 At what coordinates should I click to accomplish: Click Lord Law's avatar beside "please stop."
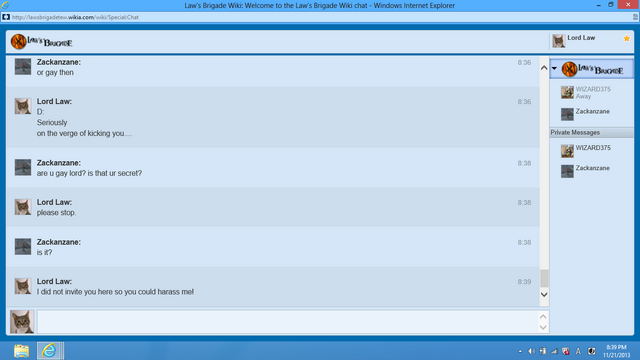point(23,207)
